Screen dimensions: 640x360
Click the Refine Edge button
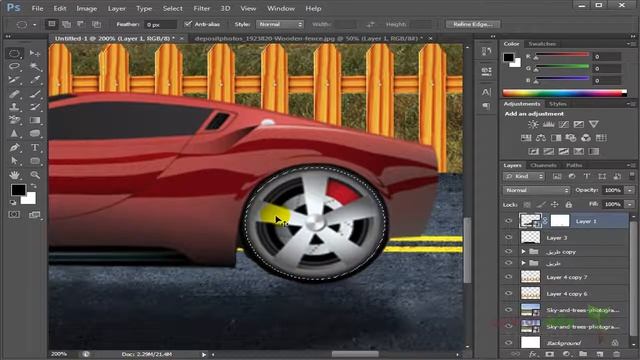click(x=473, y=24)
